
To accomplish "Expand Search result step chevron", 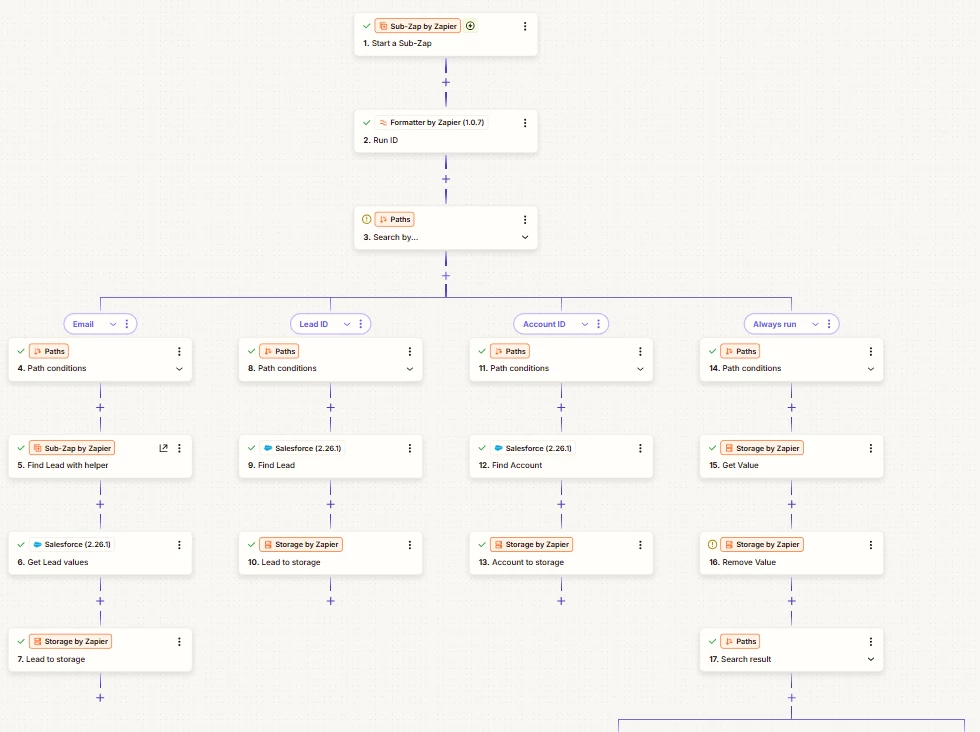I will [x=871, y=659].
